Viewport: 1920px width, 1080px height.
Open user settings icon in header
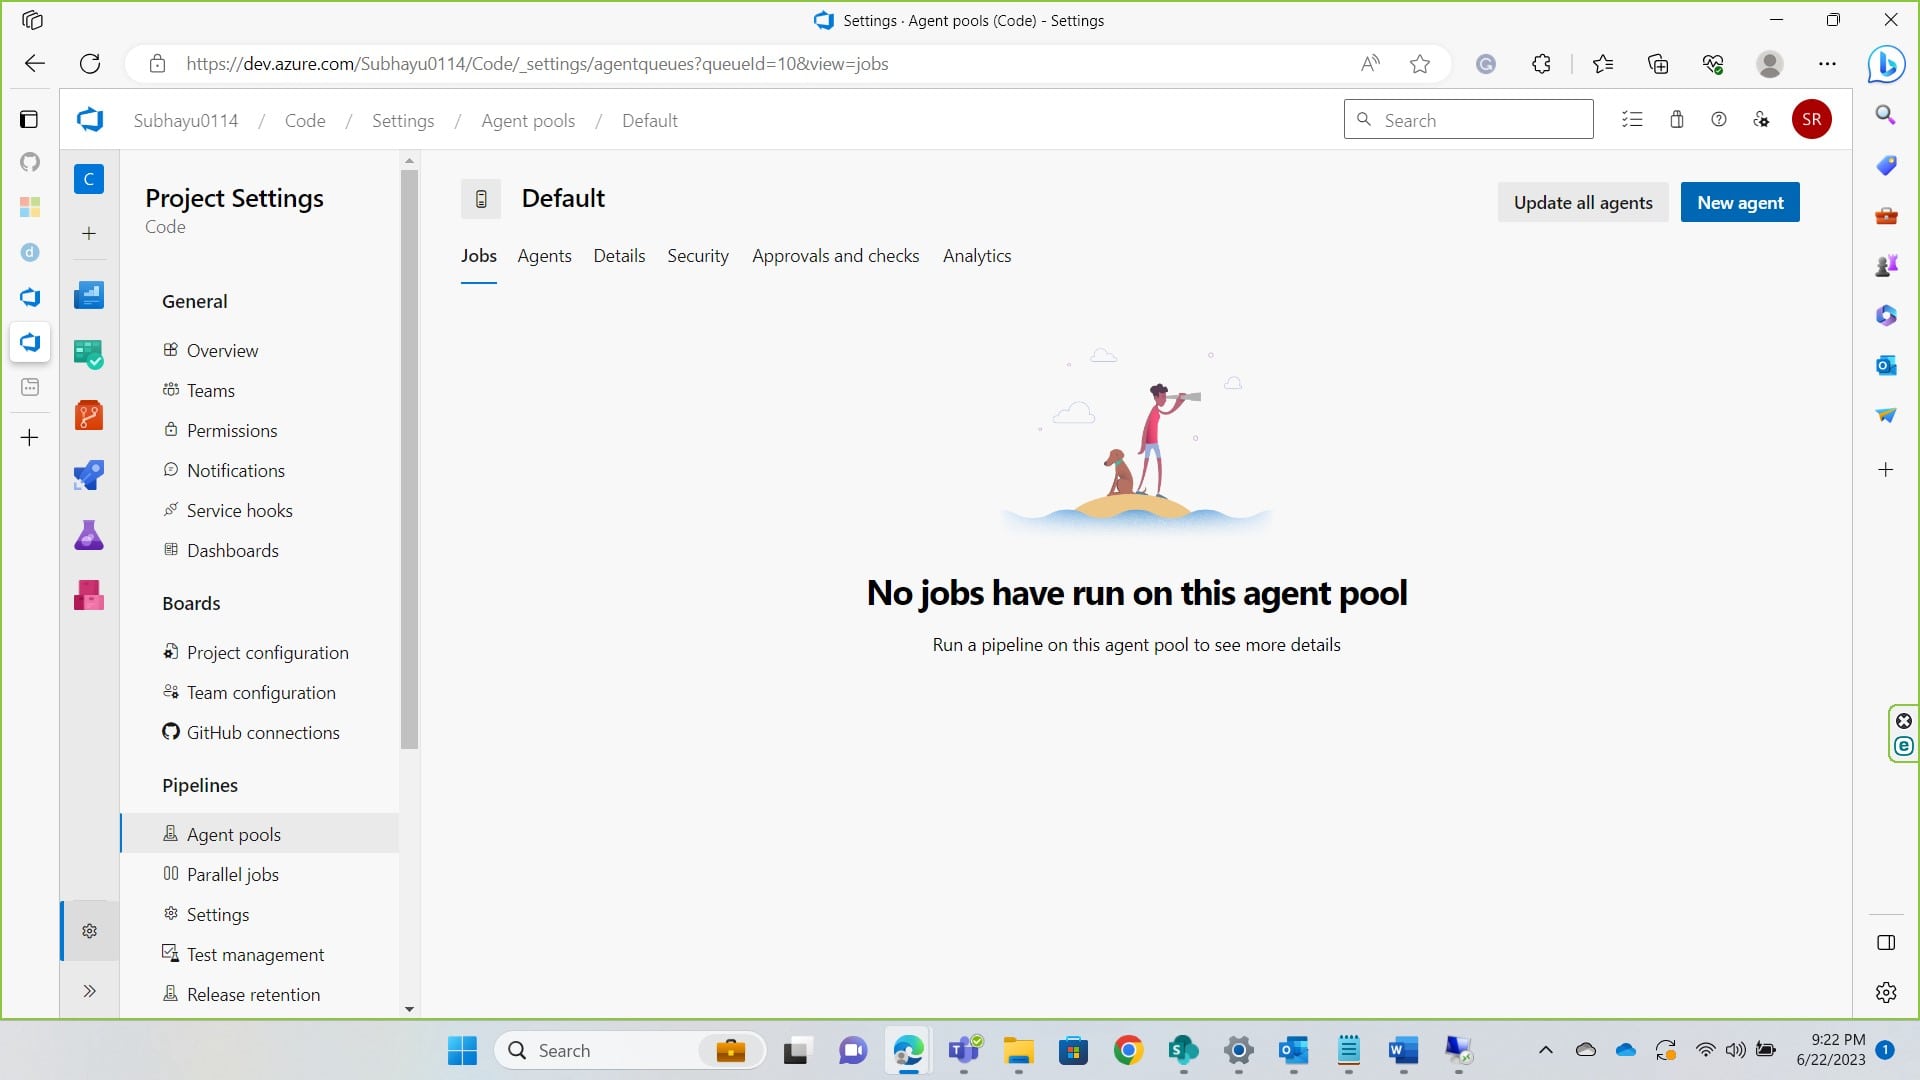coord(1761,120)
